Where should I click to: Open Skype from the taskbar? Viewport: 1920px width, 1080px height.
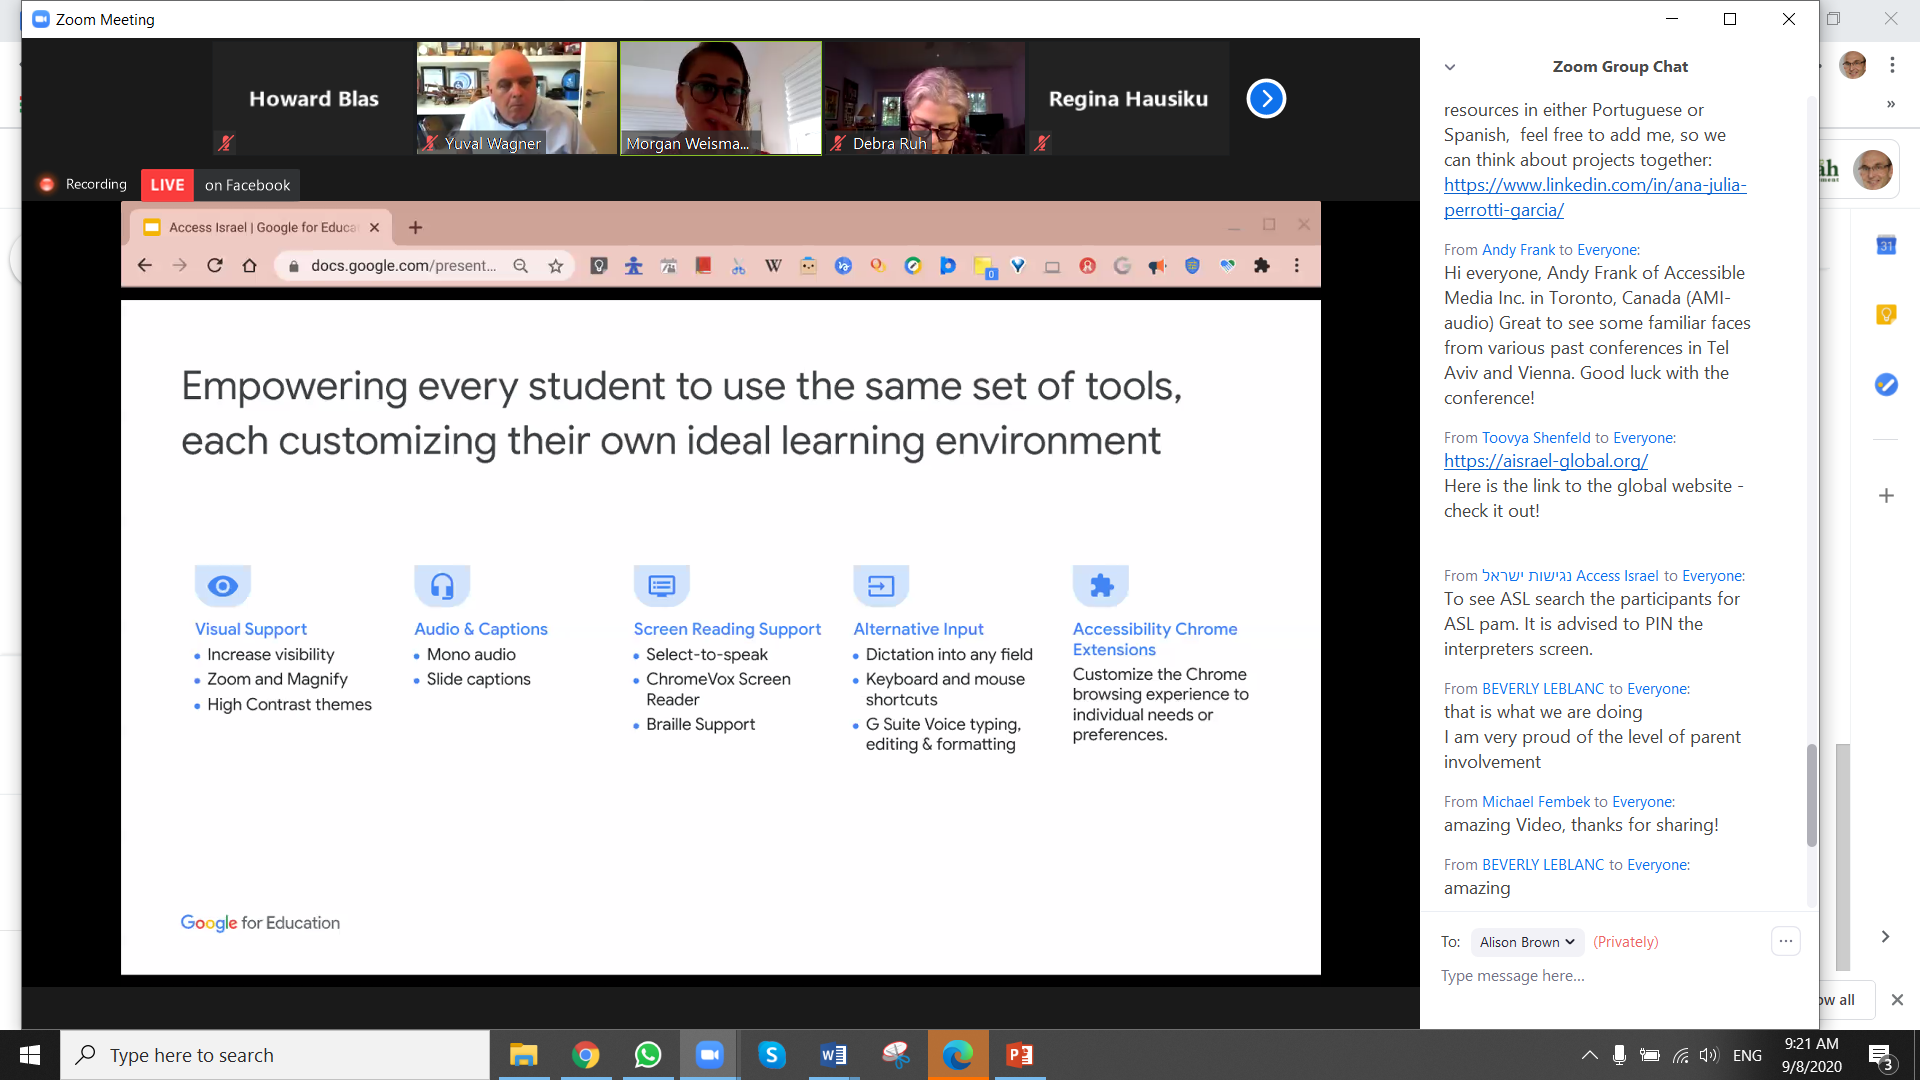click(x=771, y=1055)
